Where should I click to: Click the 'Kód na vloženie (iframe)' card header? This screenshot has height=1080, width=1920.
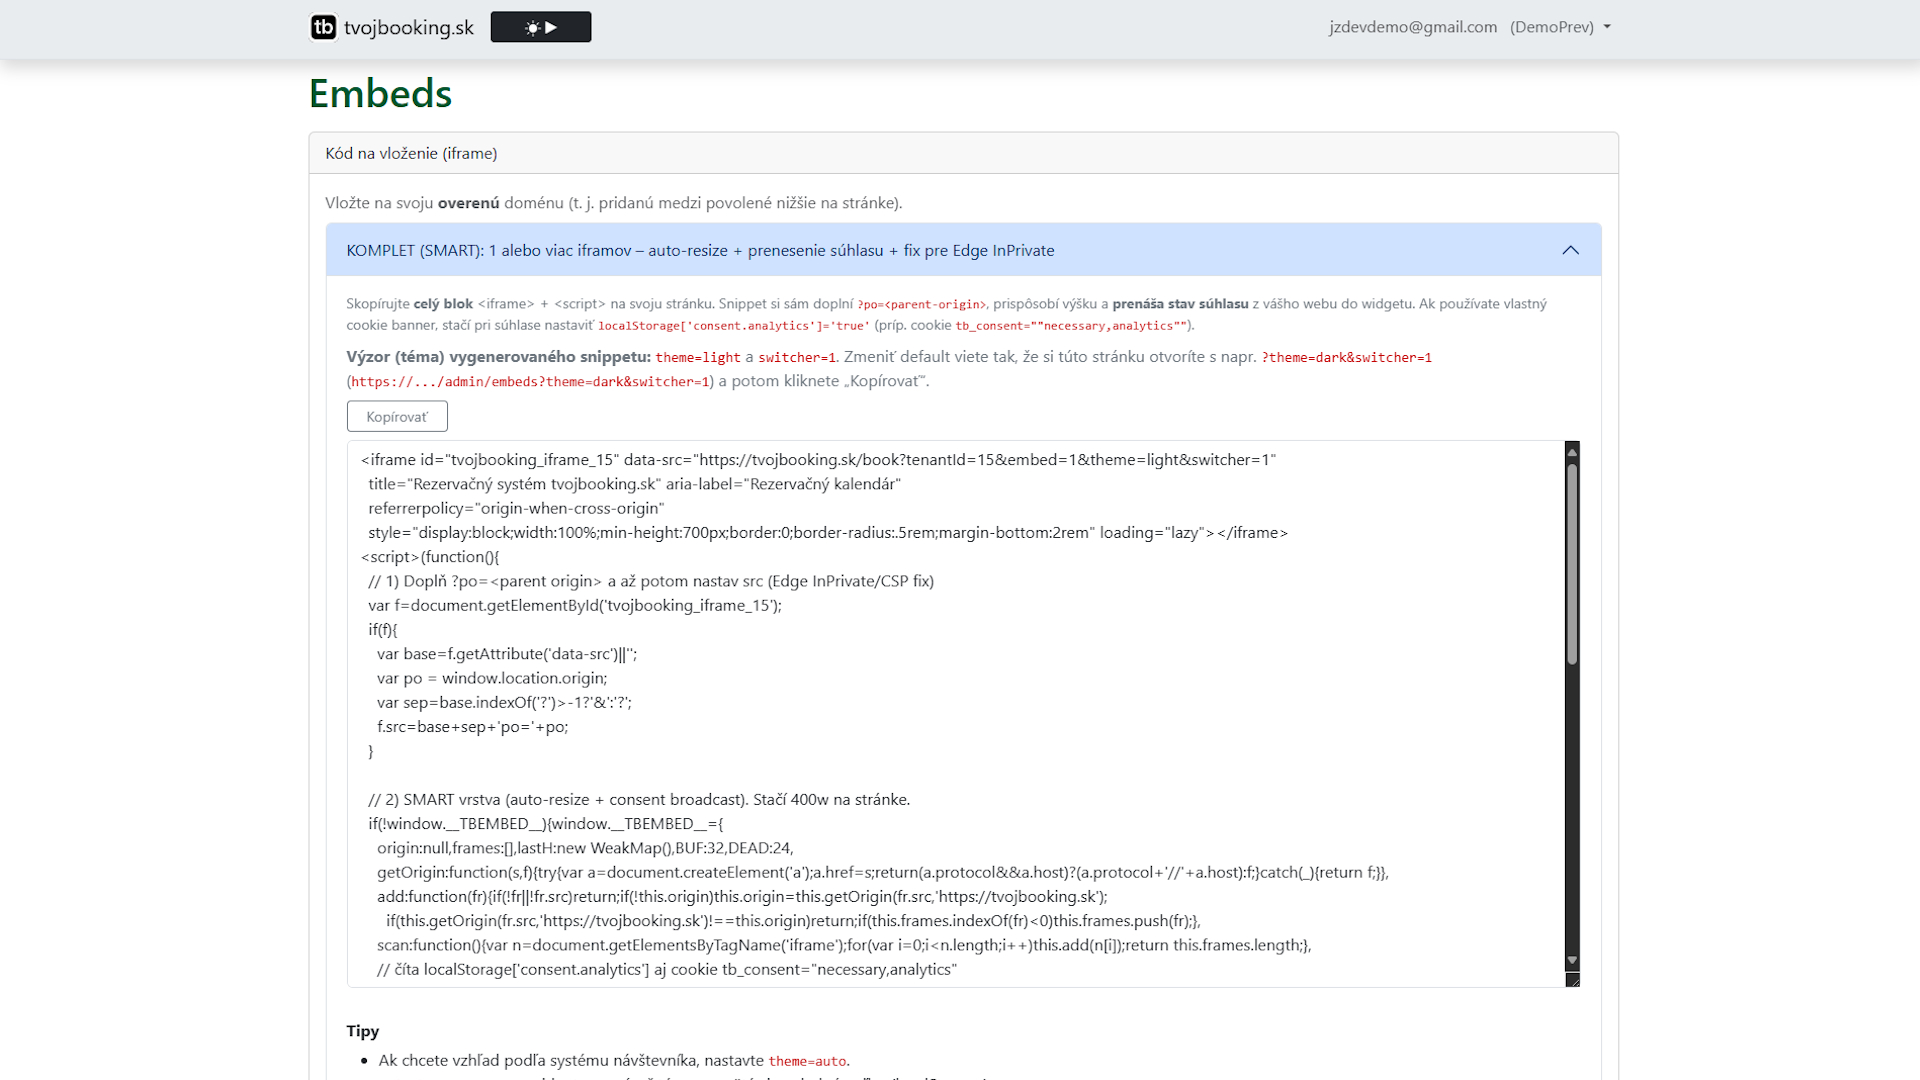pyautogui.click(x=411, y=153)
